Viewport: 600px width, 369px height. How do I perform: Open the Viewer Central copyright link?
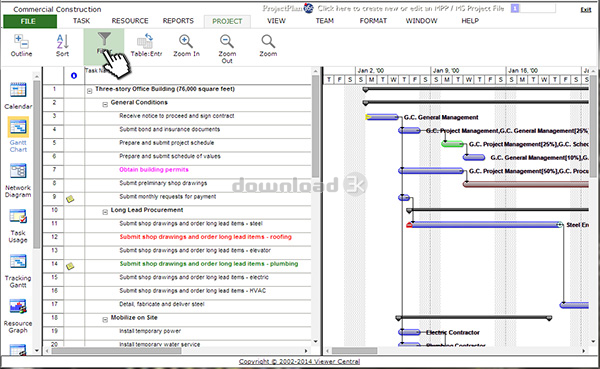tap(299, 361)
